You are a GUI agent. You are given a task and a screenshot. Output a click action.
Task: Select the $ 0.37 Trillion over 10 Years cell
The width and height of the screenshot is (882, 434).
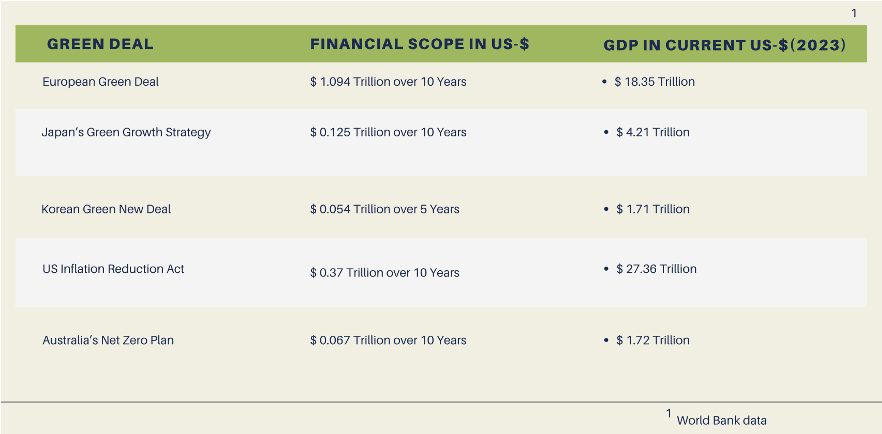click(x=385, y=272)
